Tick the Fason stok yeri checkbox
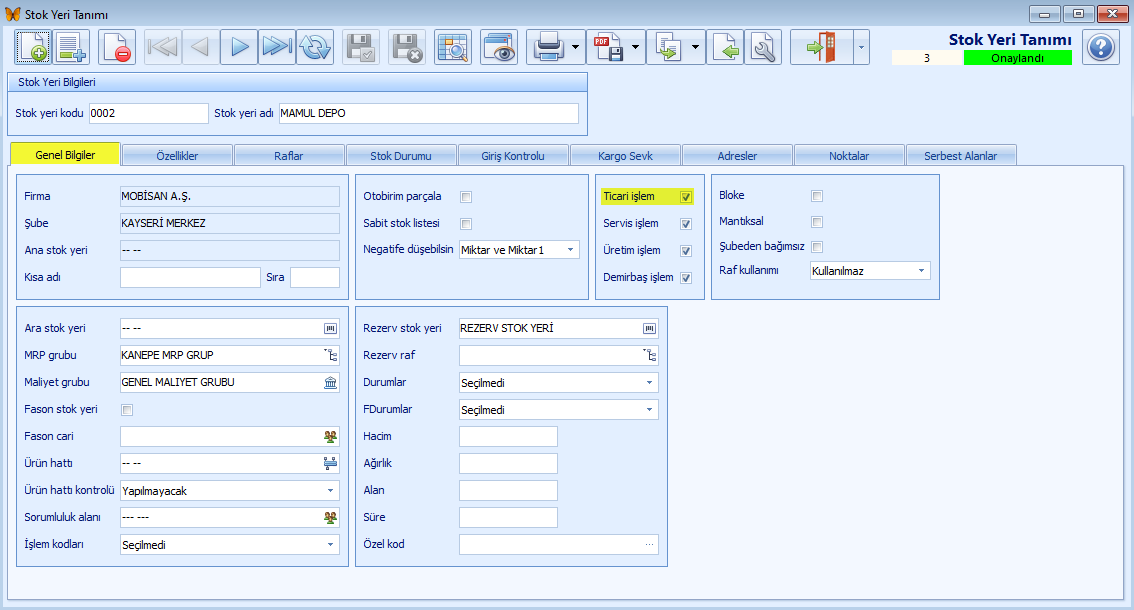Viewport: 1134px width, 610px height. coord(127,410)
